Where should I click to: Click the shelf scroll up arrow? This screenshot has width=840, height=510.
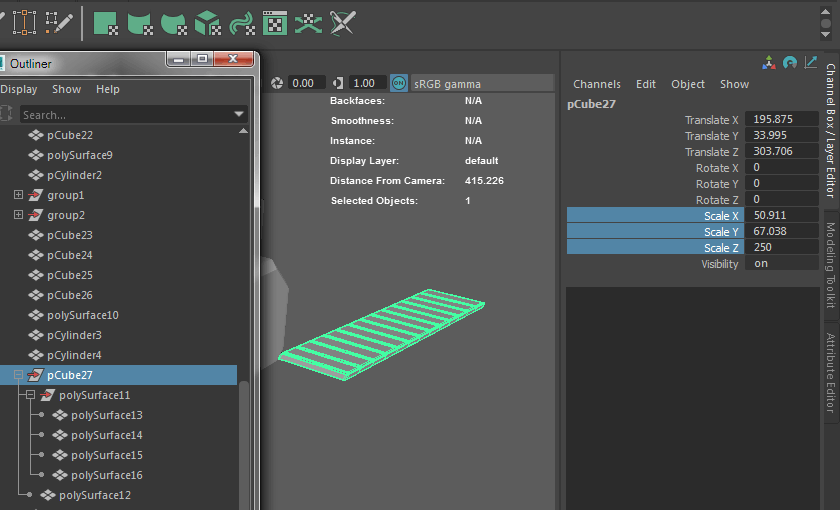[826, 11]
